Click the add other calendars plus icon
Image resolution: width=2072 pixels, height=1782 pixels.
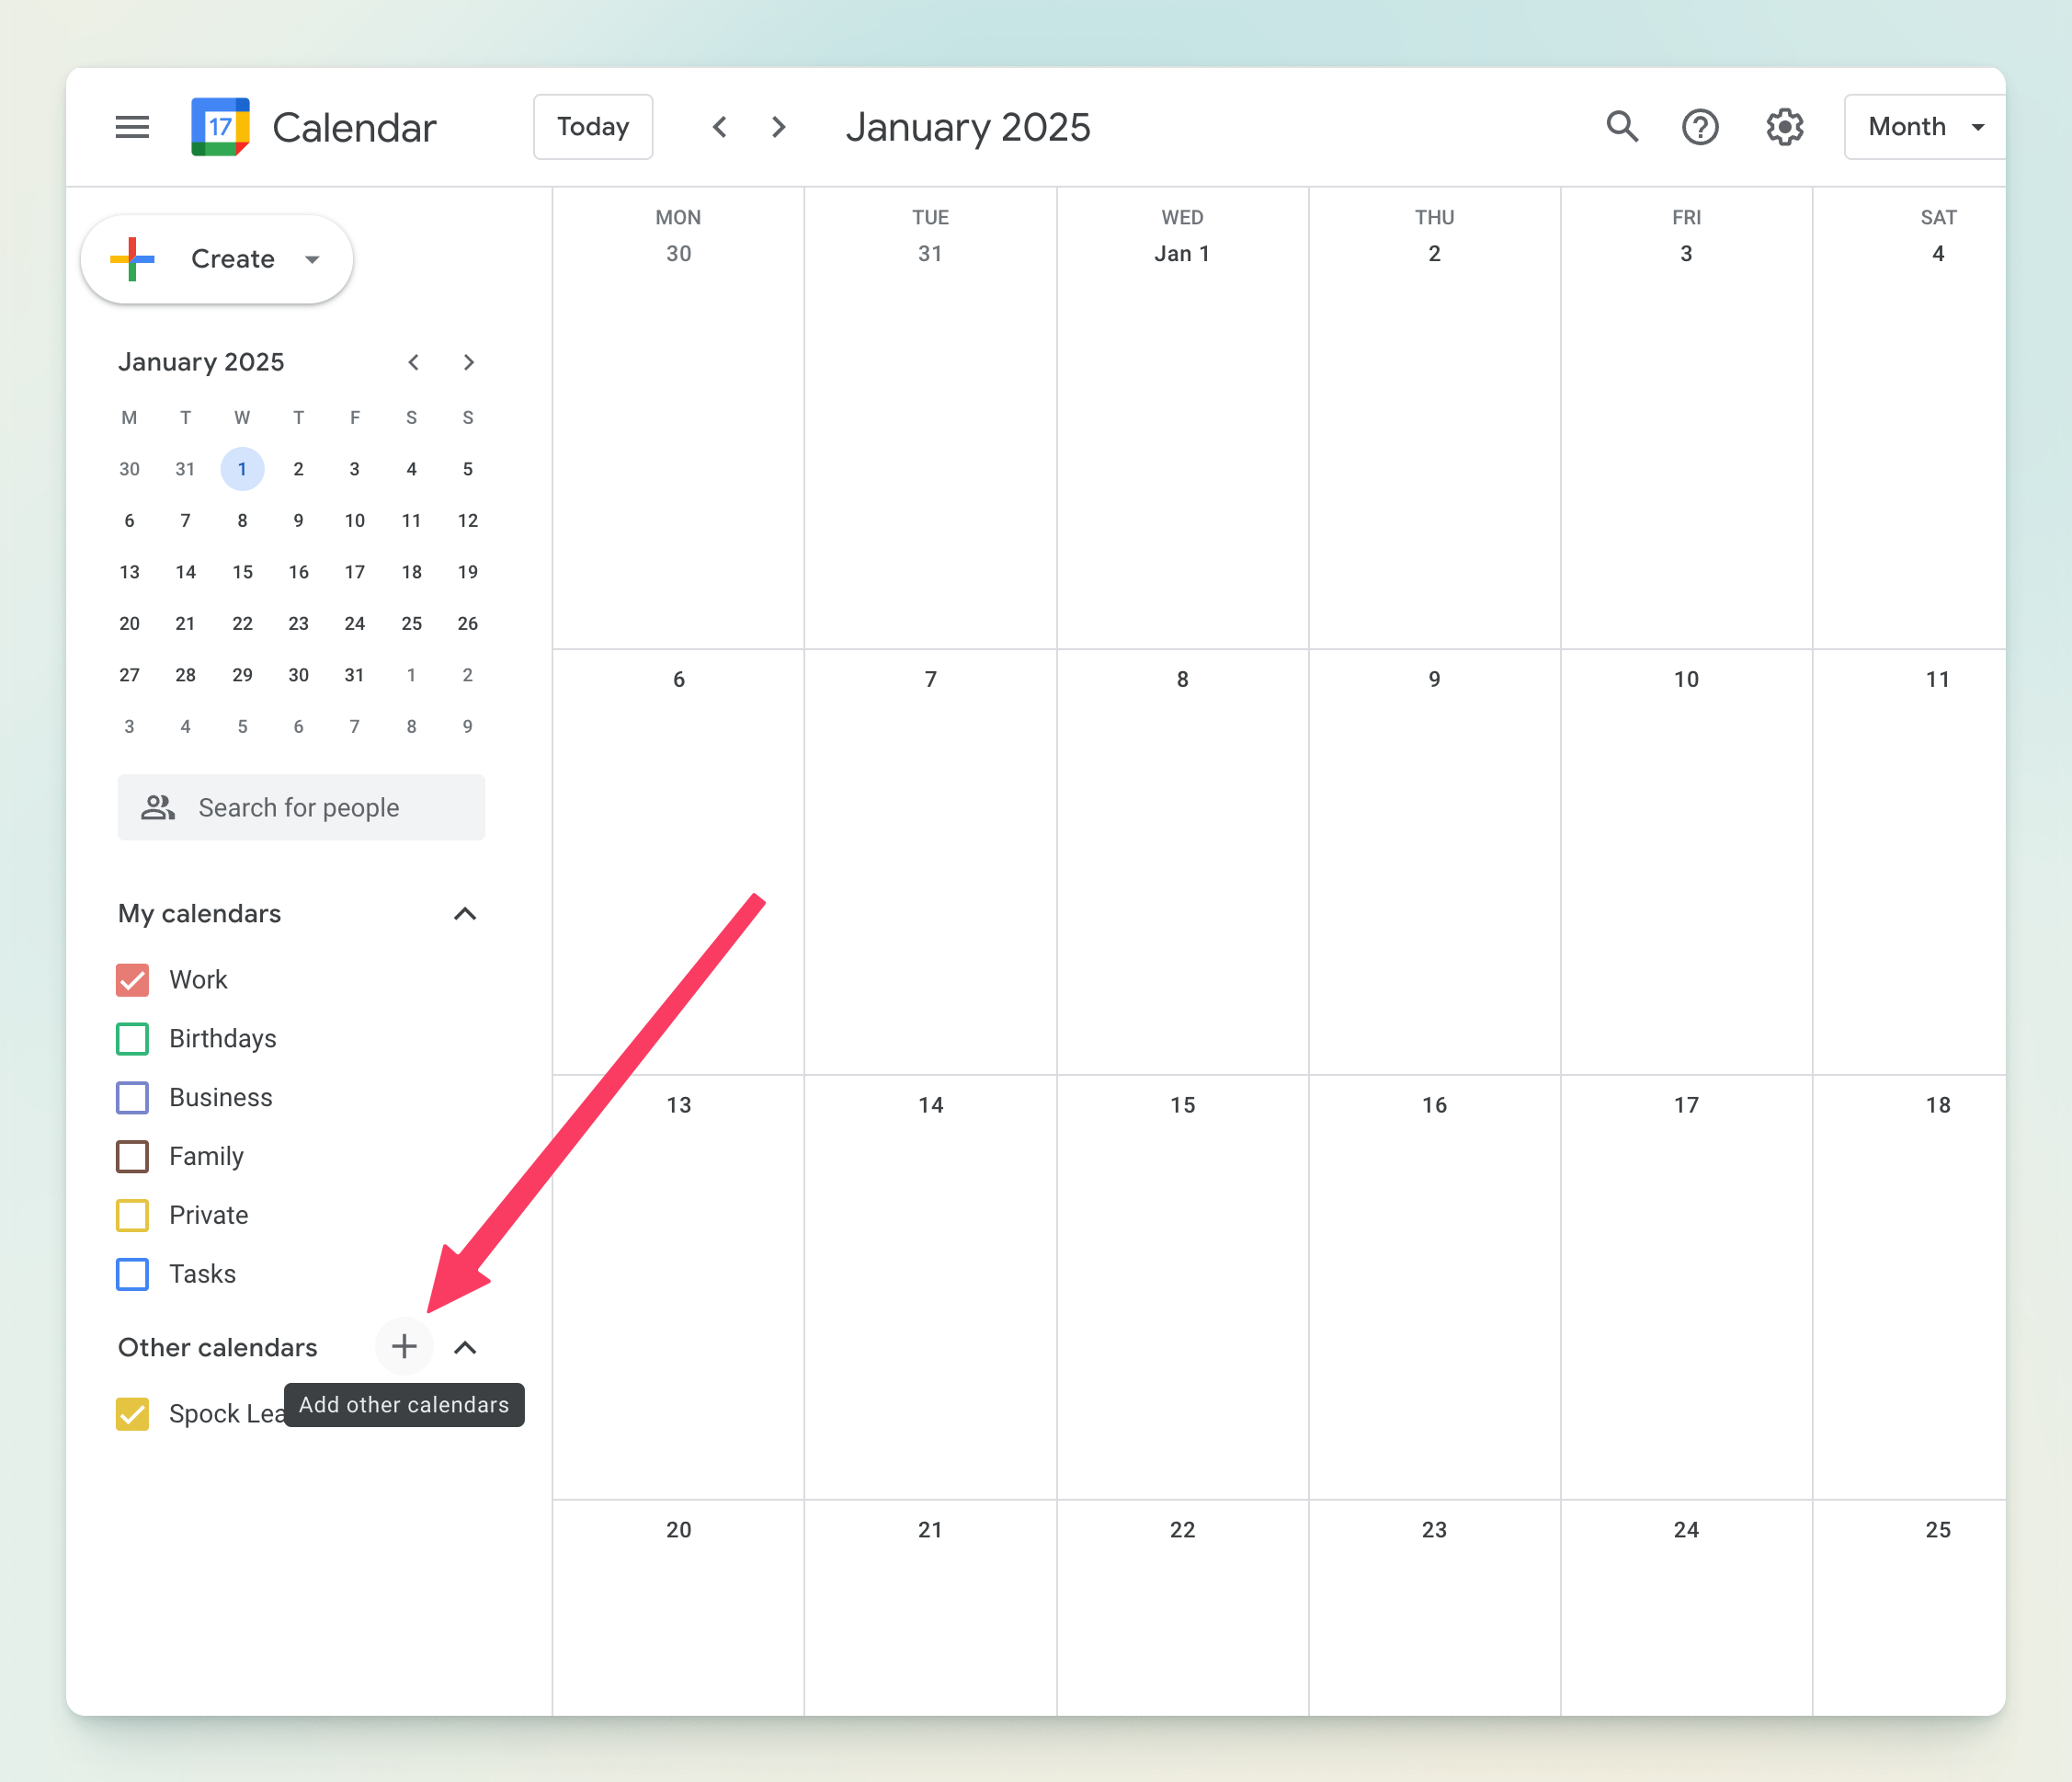pos(404,1347)
